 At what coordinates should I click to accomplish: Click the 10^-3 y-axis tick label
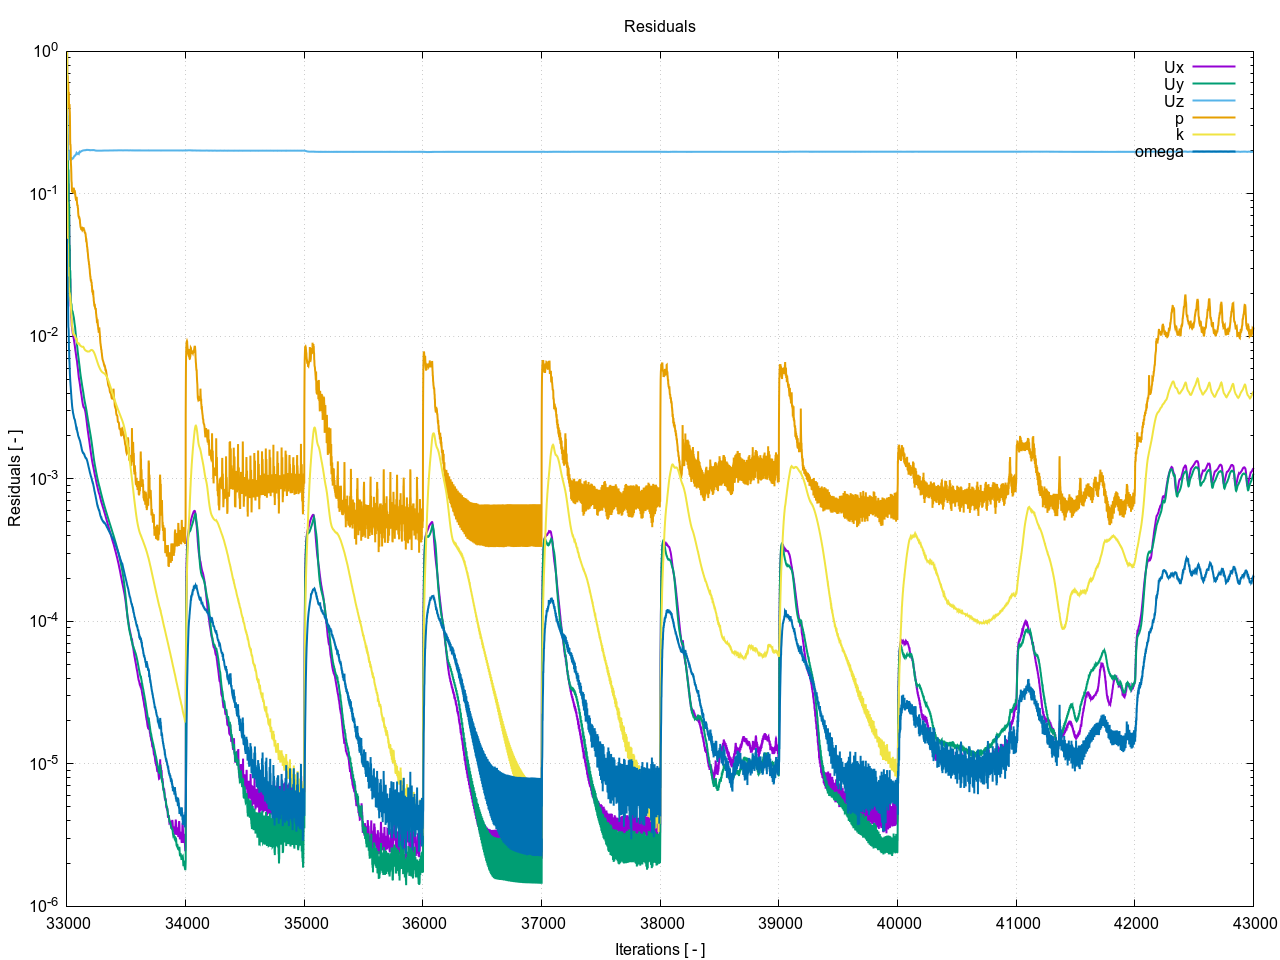pyautogui.click(x=44, y=479)
